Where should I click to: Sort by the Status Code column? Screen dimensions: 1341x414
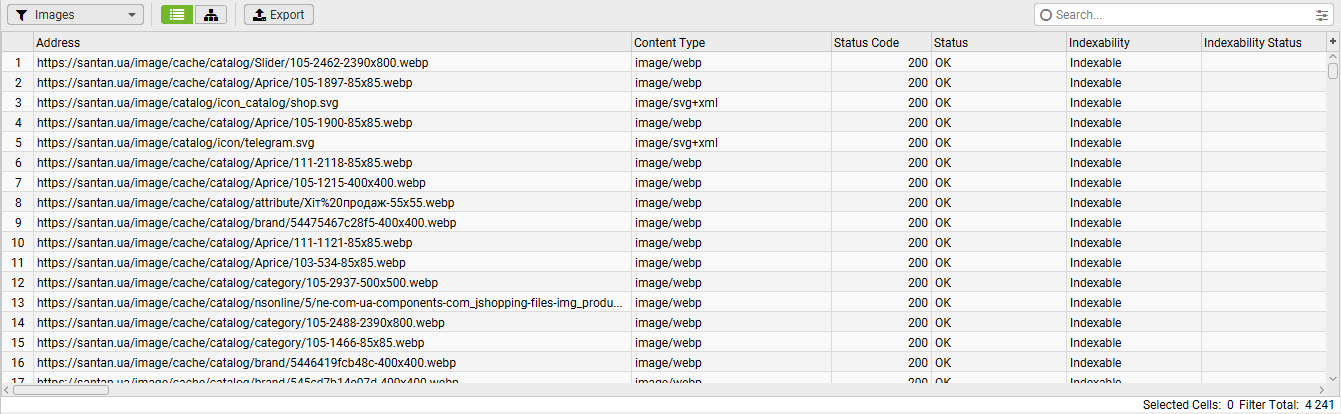click(x=880, y=43)
